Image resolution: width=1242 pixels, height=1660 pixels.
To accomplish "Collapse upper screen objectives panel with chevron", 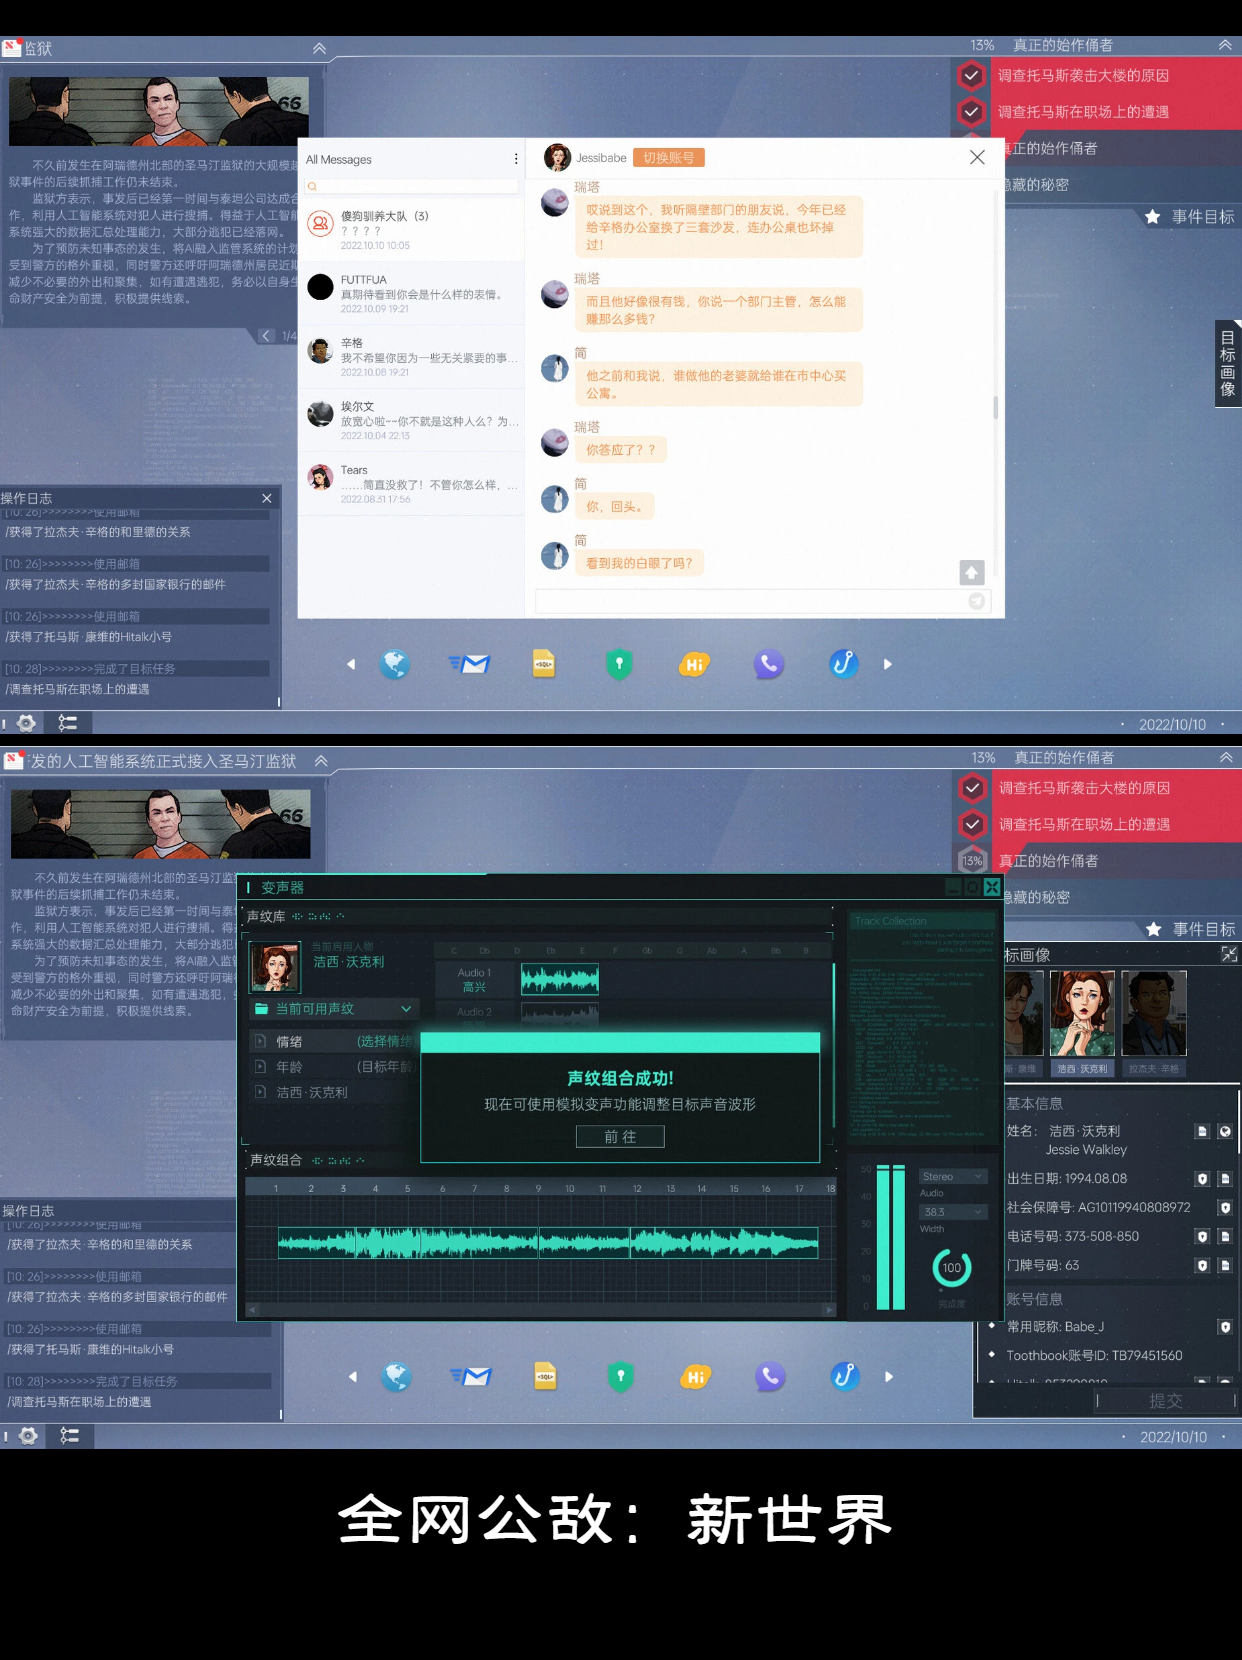I will tap(1225, 45).
